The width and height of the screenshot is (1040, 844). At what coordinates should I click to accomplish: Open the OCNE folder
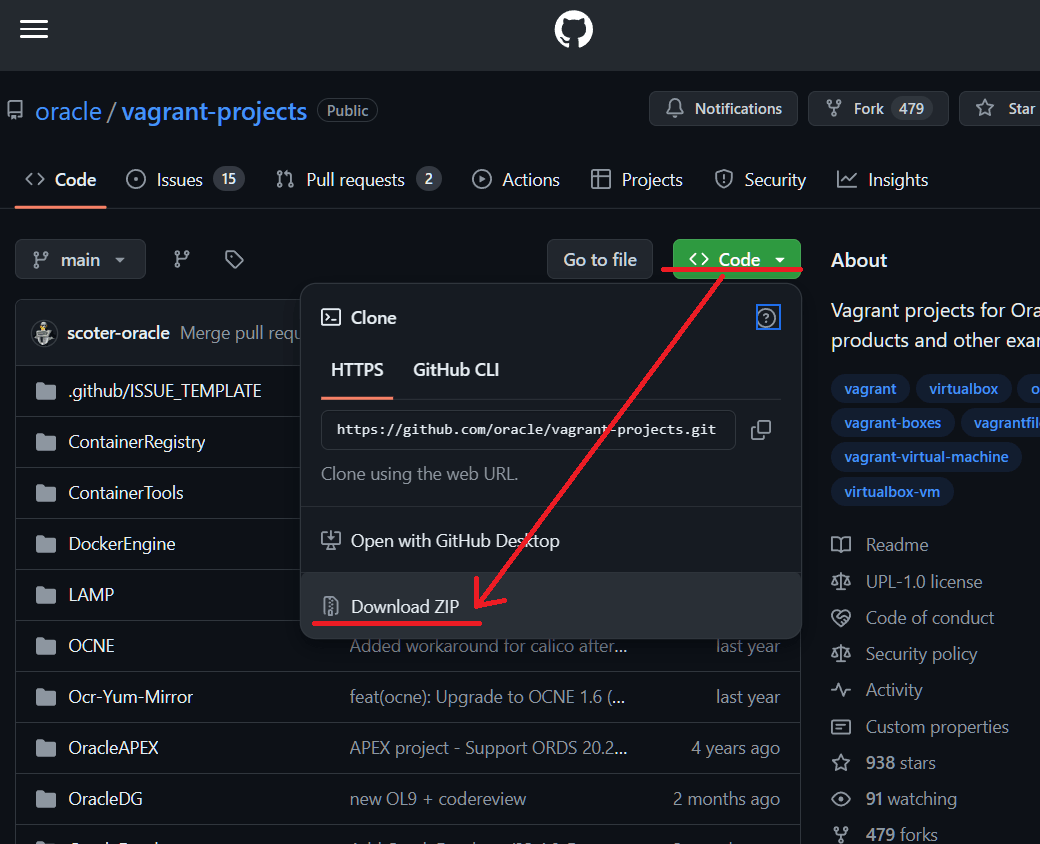coord(92,646)
